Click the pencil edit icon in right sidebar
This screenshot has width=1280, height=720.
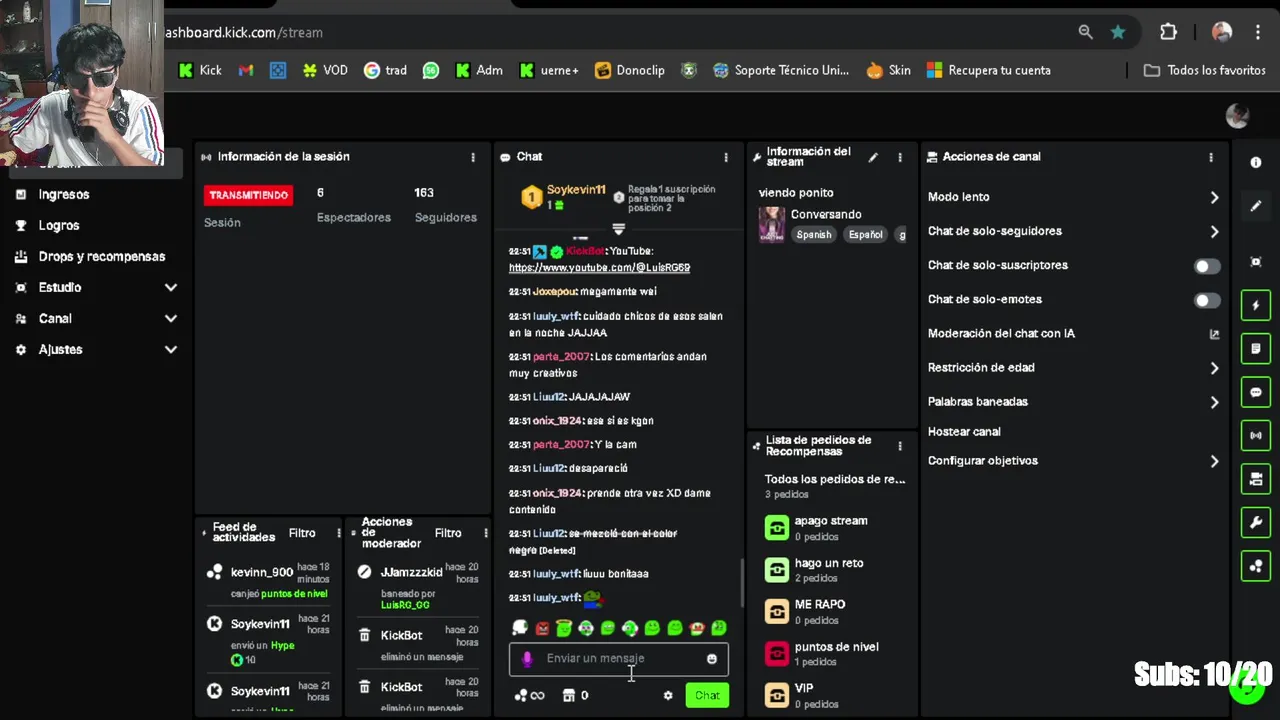tap(1256, 206)
